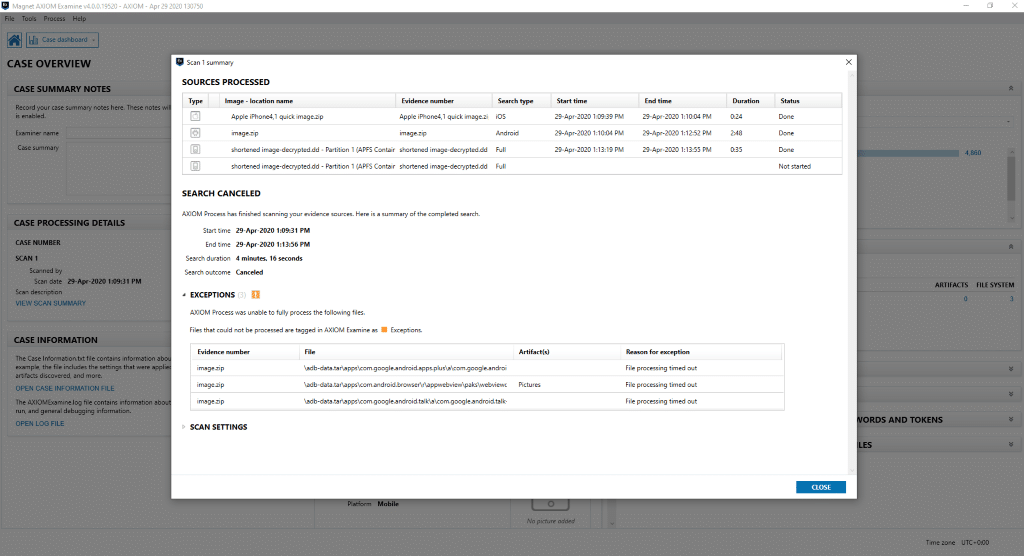
Task: Click the Duration column header
Action: [x=750, y=101]
